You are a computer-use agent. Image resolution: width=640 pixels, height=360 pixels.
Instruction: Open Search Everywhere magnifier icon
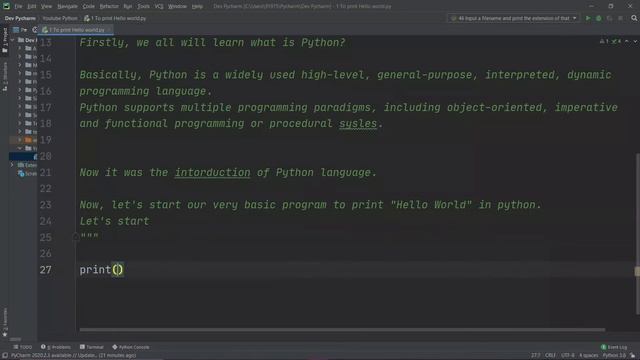coord(634,18)
